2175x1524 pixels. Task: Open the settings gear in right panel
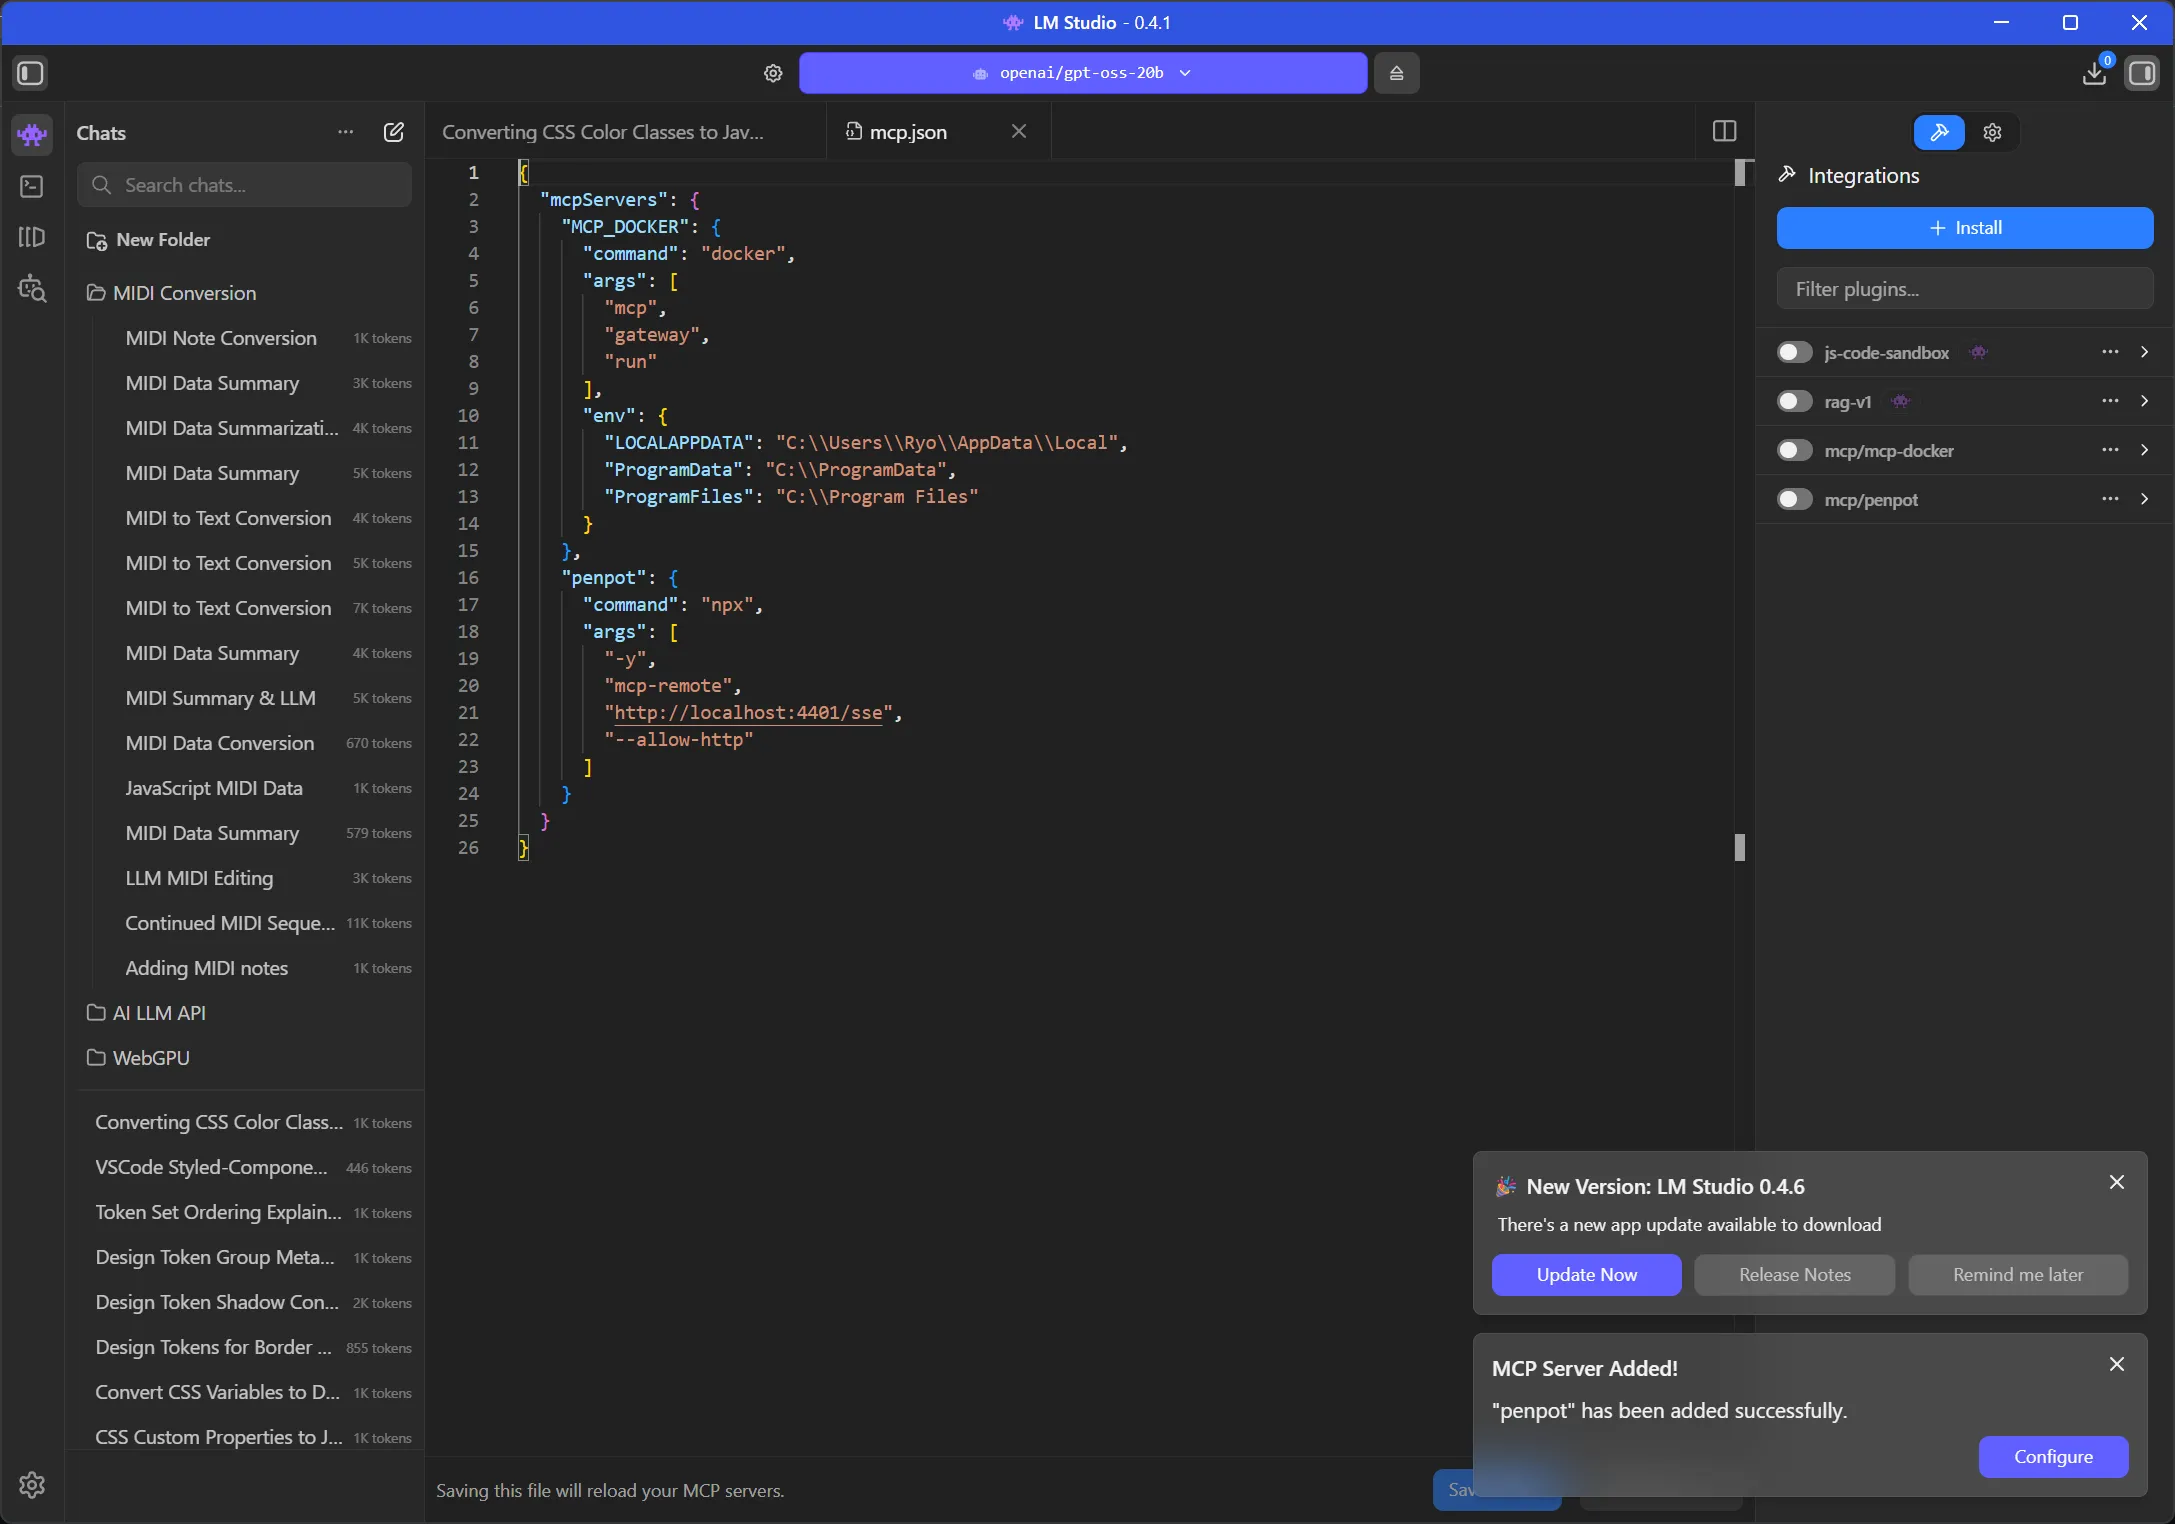pyautogui.click(x=1992, y=132)
